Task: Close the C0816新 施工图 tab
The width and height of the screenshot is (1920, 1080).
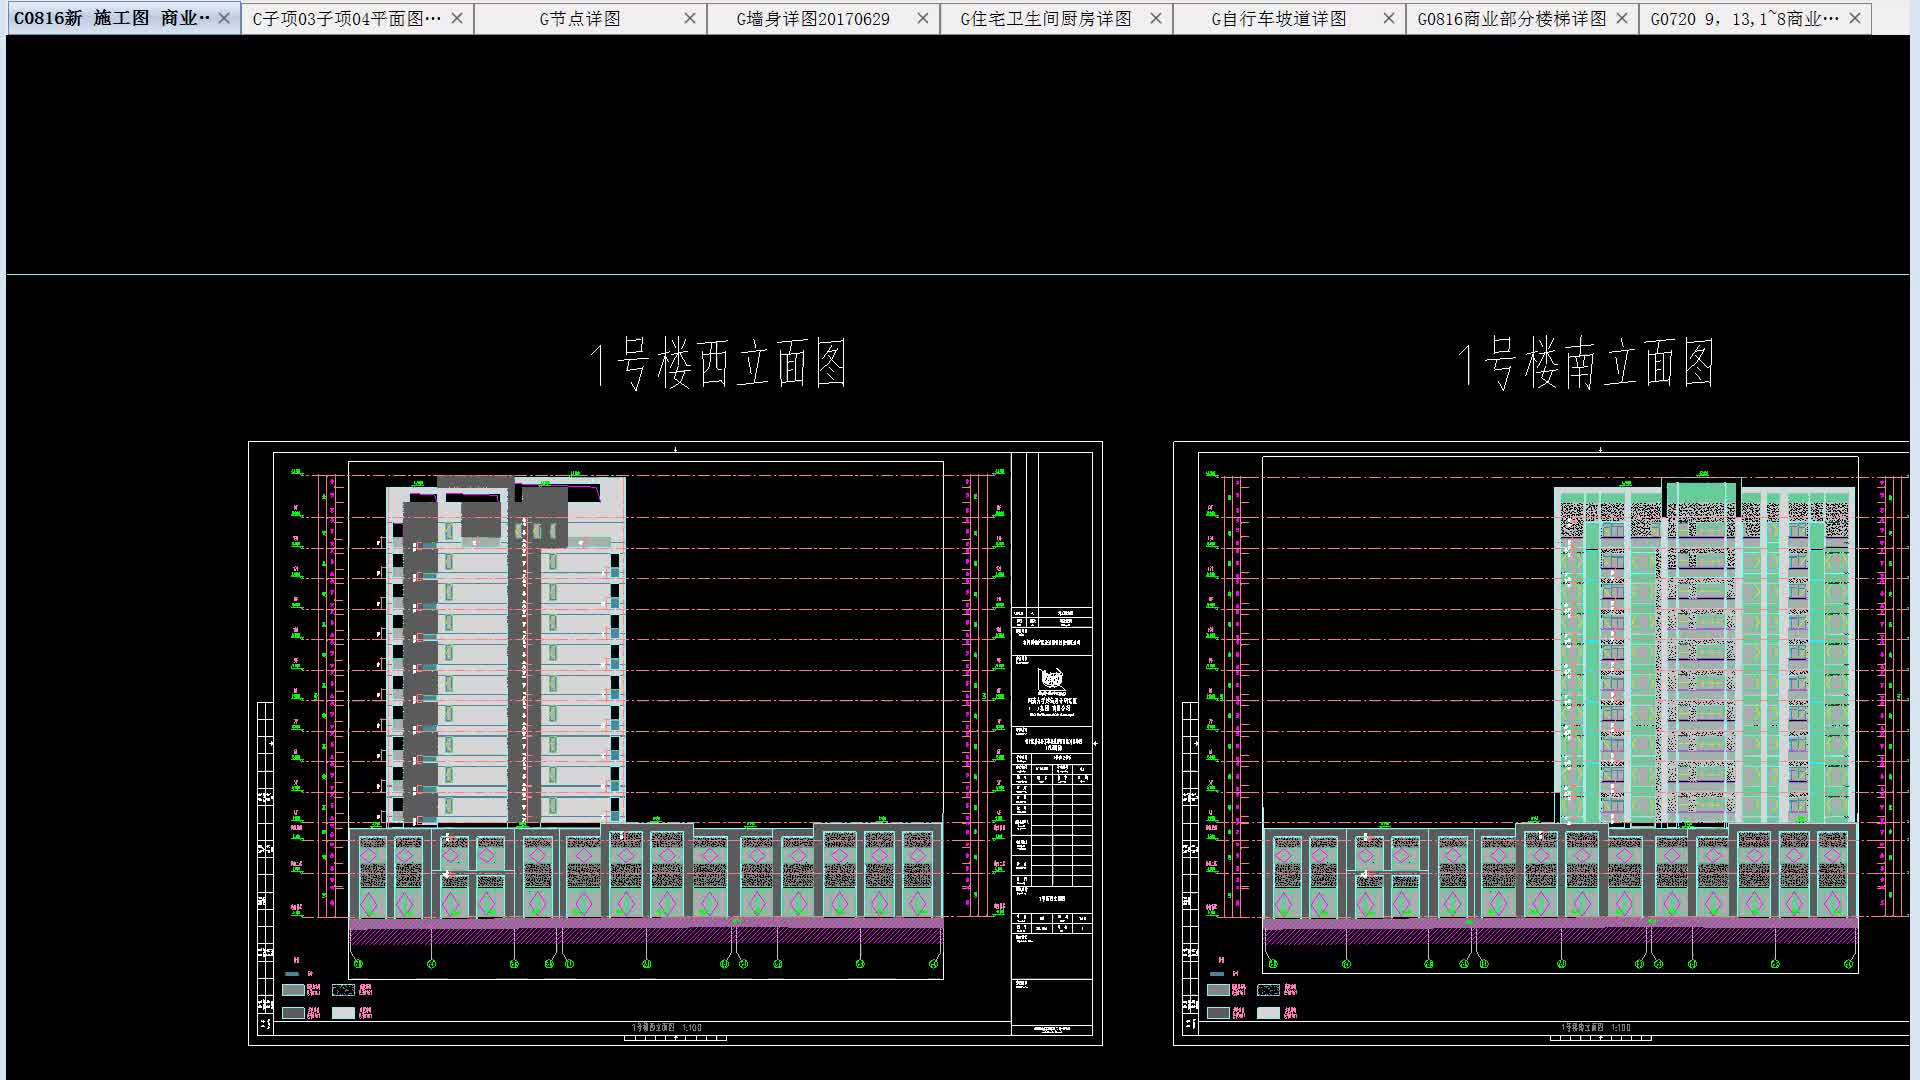Action: click(224, 18)
